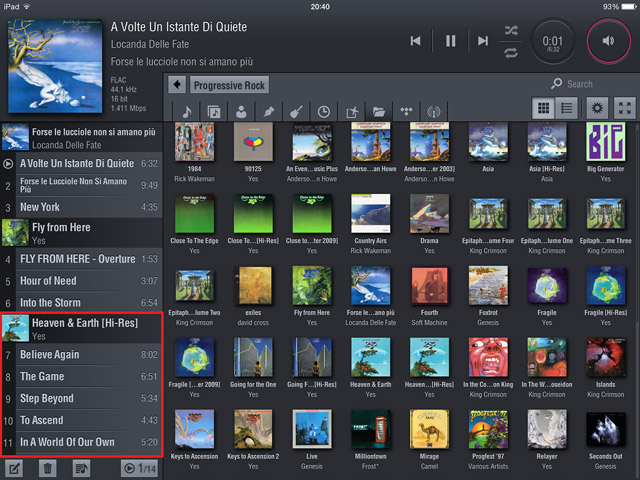Click the volume speaker dial
Image resolution: width=640 pixels, height=480 pixels.
[x=608, y=41]
